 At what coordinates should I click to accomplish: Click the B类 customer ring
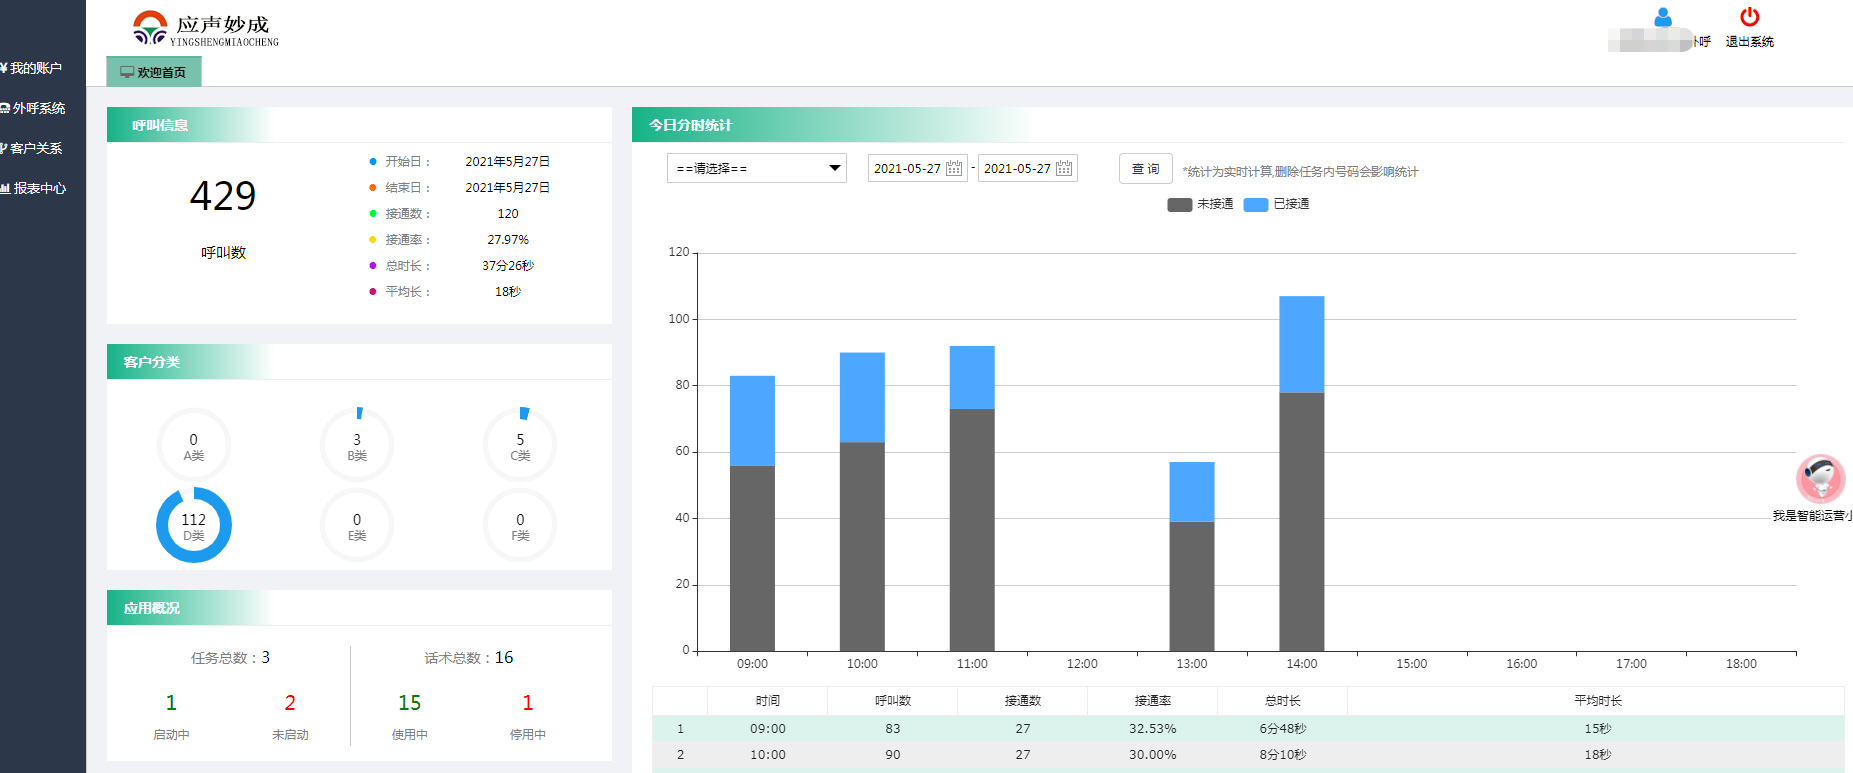pos(357,445)
